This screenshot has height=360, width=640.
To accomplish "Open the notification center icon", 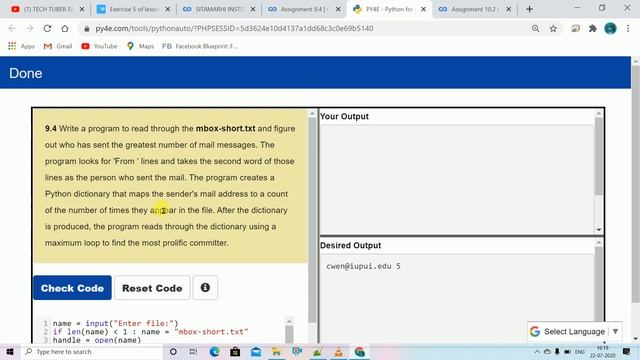I will (627, 352).
